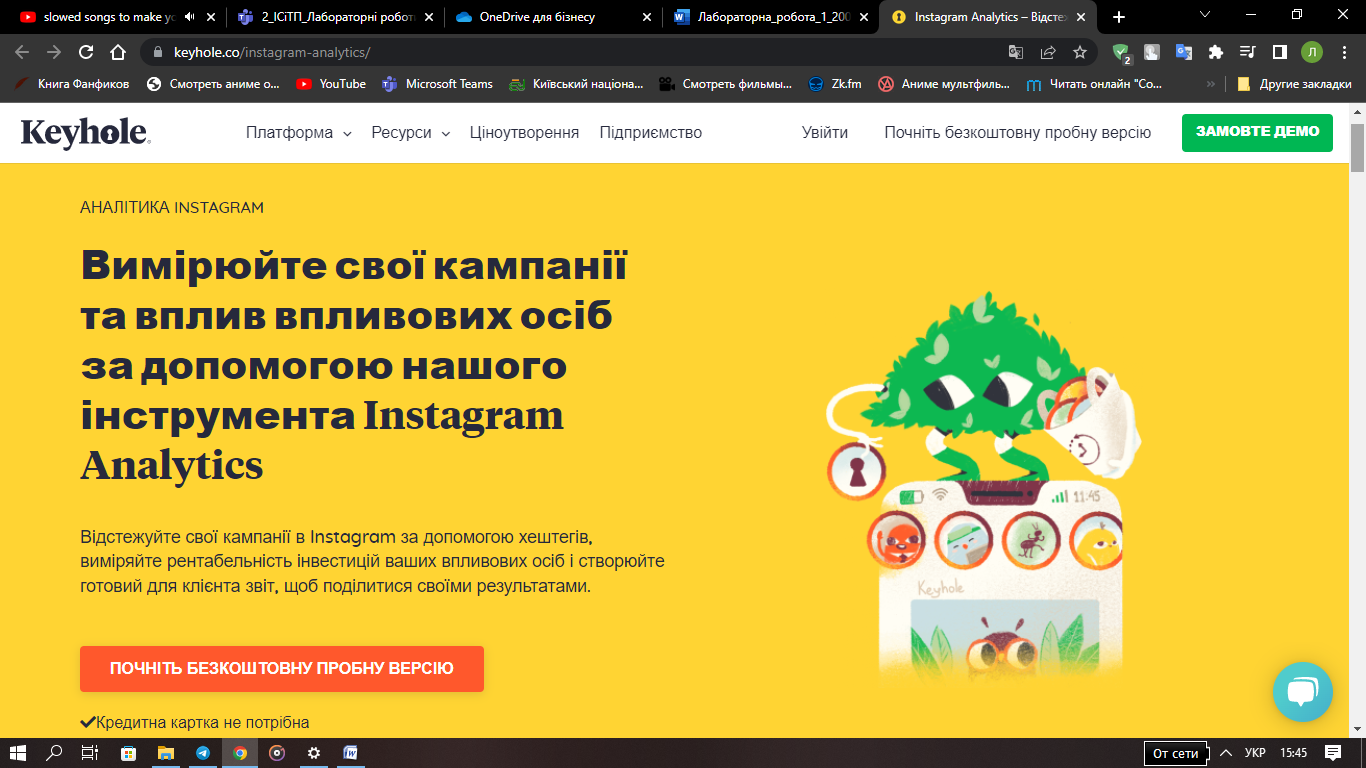Open the browser home page icon

[118, 52]
